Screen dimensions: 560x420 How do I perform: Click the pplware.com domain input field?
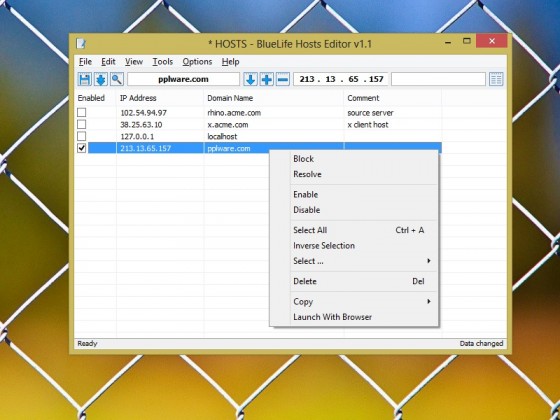point(183,79)
